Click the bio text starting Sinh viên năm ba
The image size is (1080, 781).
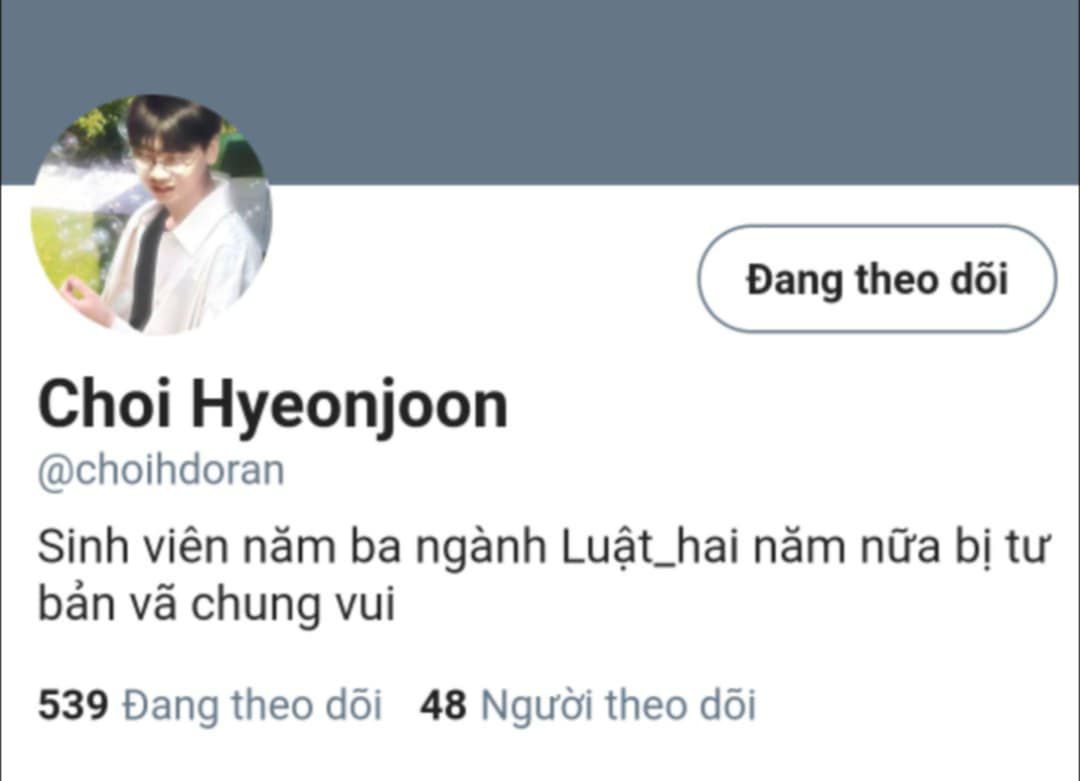tap(543, 575)
